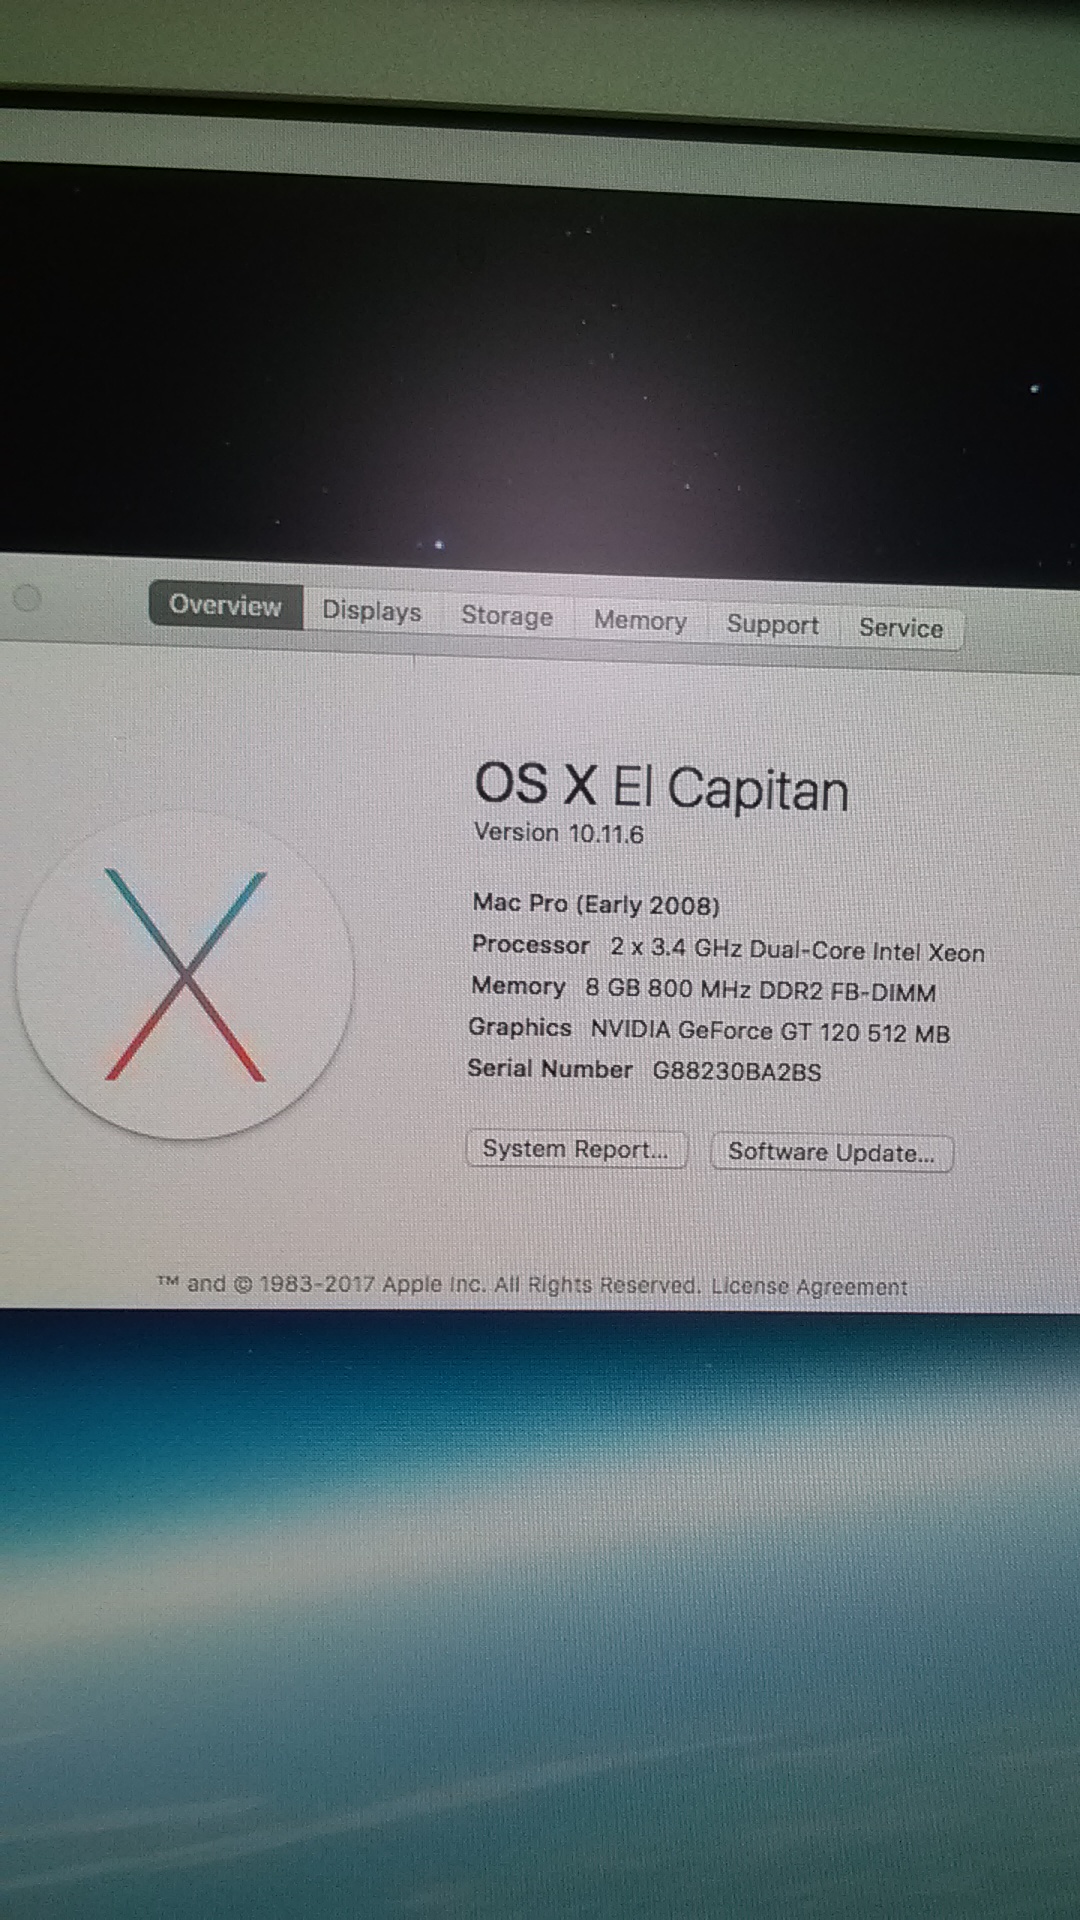Open the Storage tab
Image resolution: width=1080 pixels, height=1920 pixels.
[x=507, y=616]
